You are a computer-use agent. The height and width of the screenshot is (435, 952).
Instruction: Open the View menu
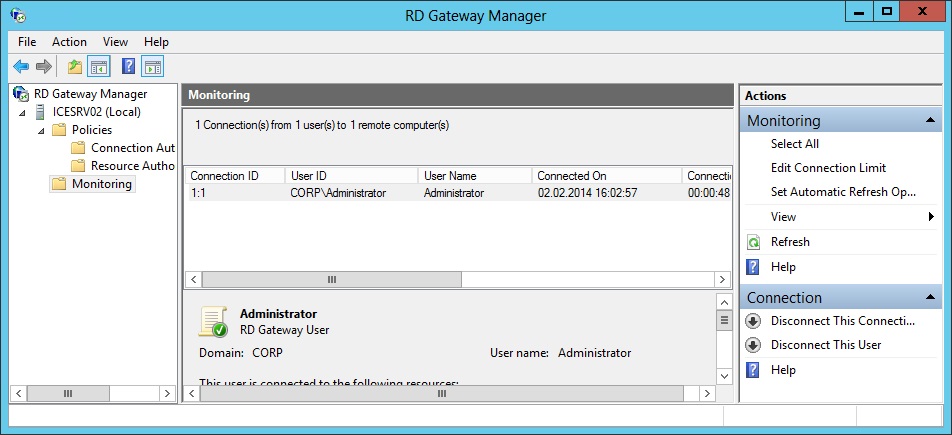(x=115, y=42)
